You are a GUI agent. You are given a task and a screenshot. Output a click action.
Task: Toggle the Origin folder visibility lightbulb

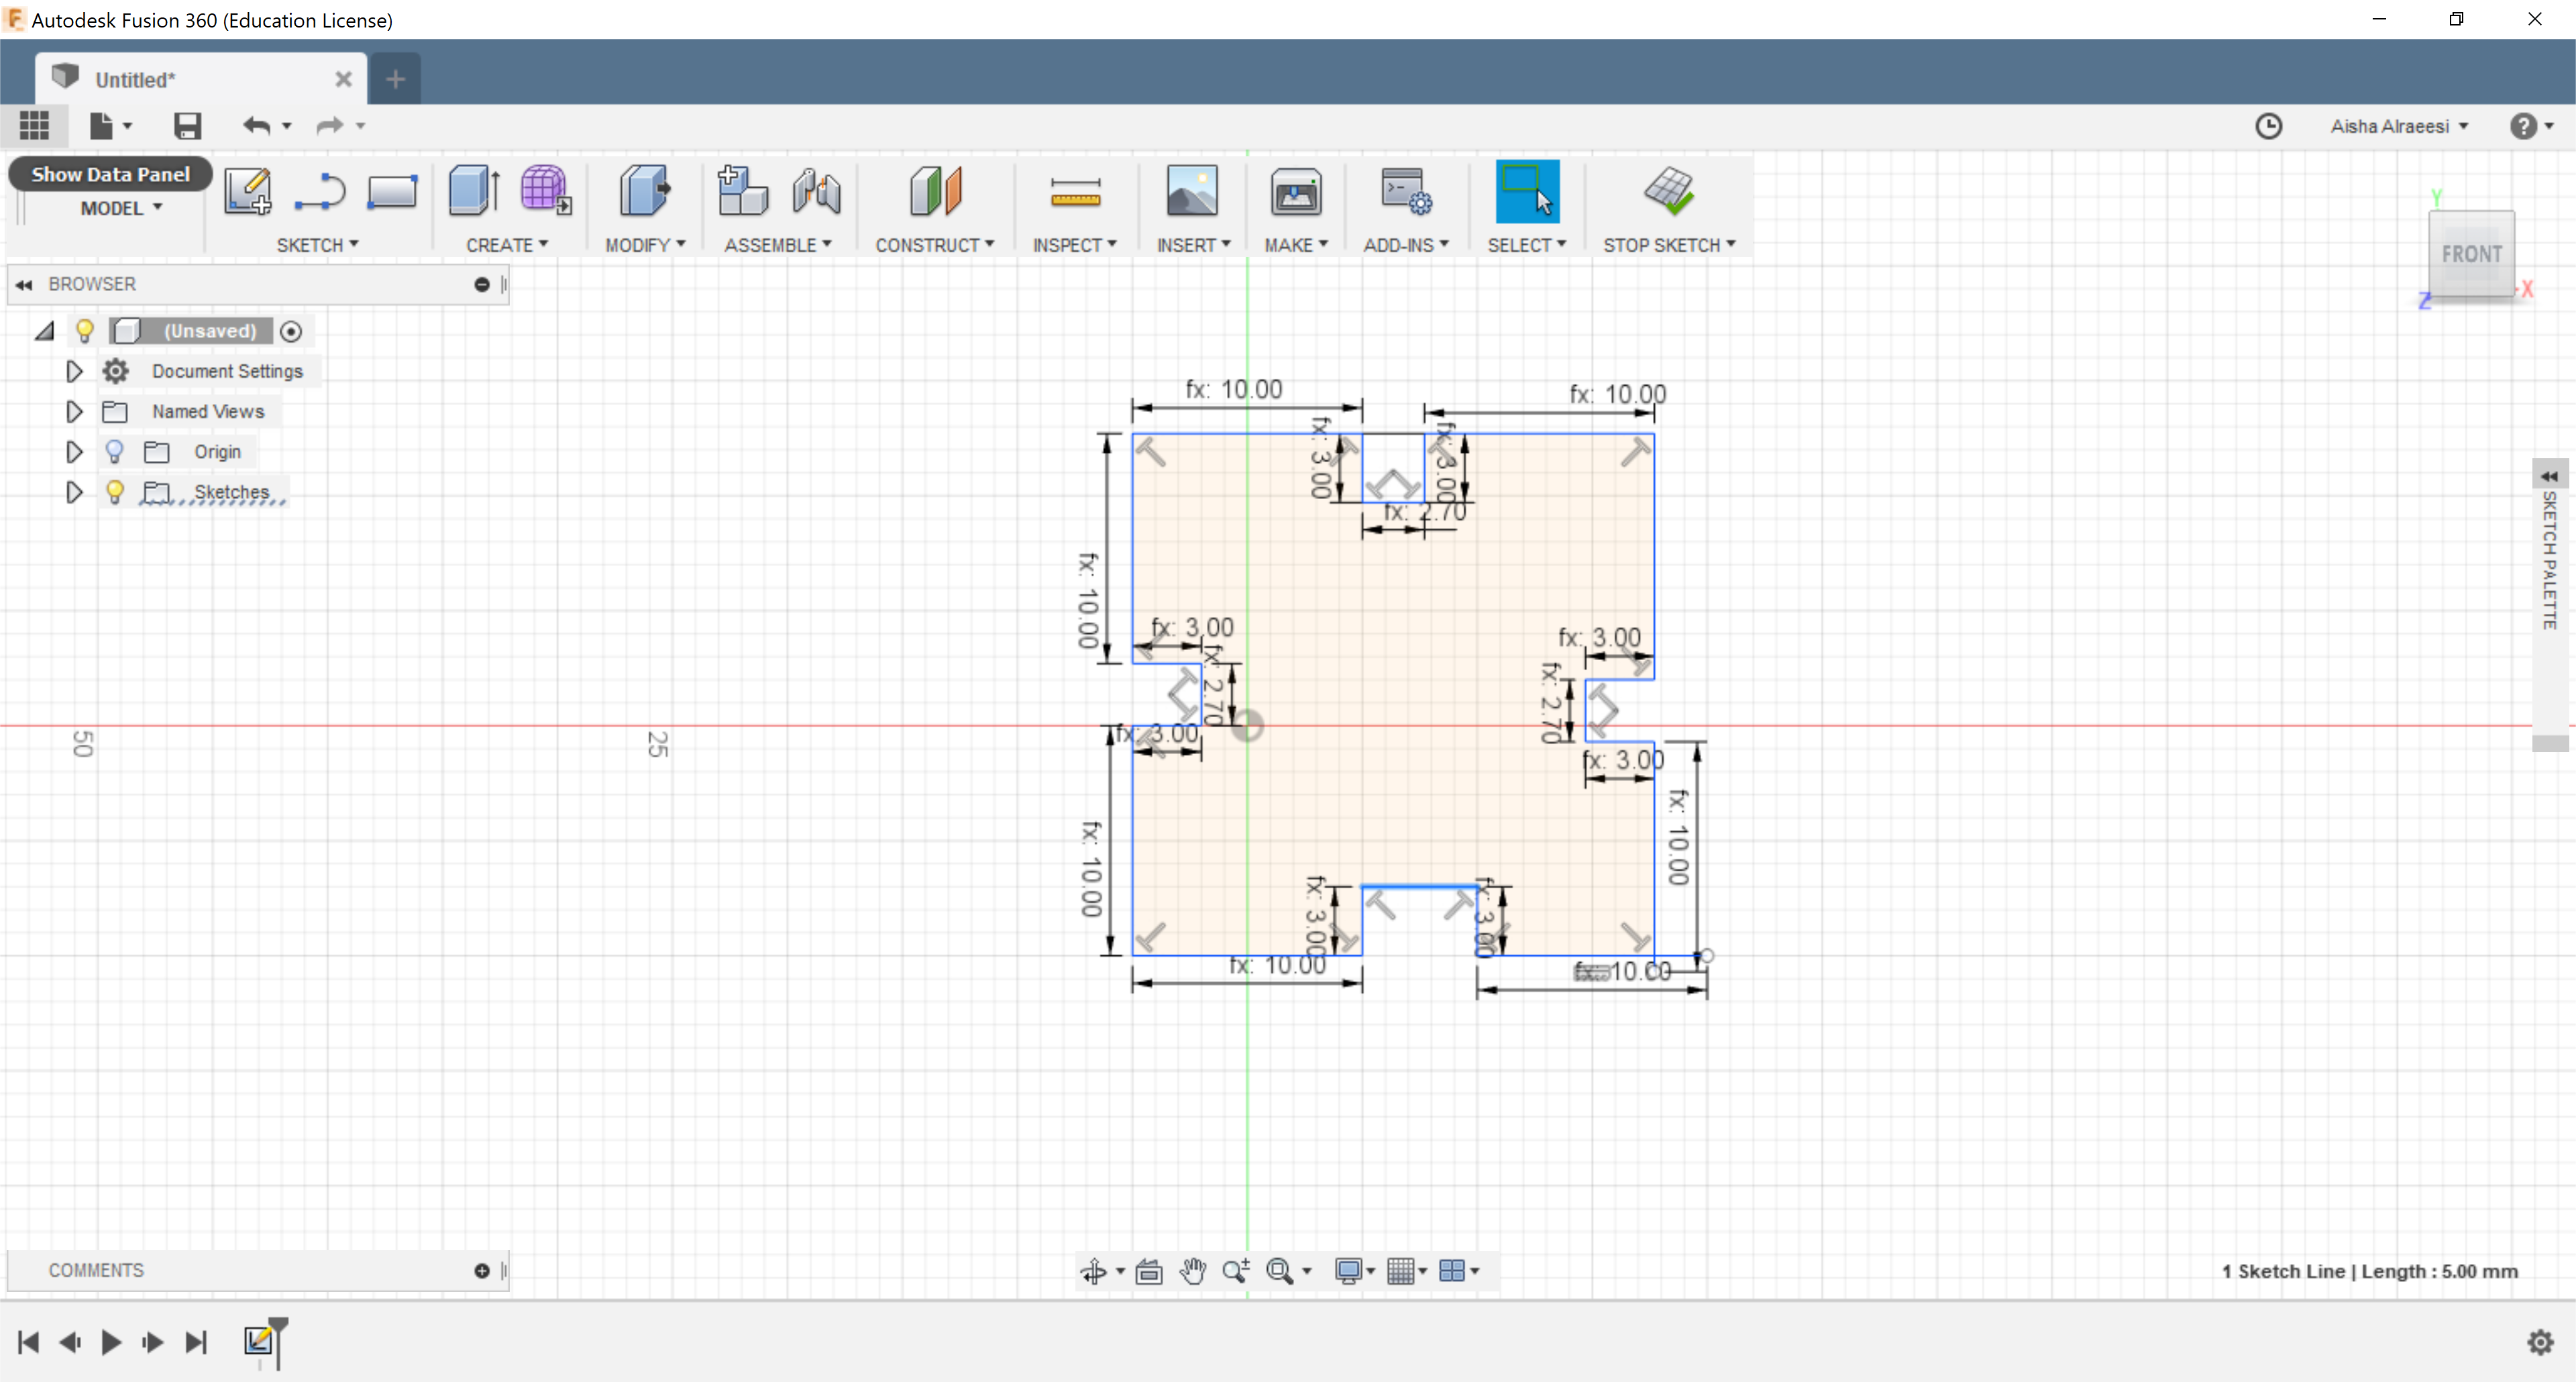coord(115,452)
